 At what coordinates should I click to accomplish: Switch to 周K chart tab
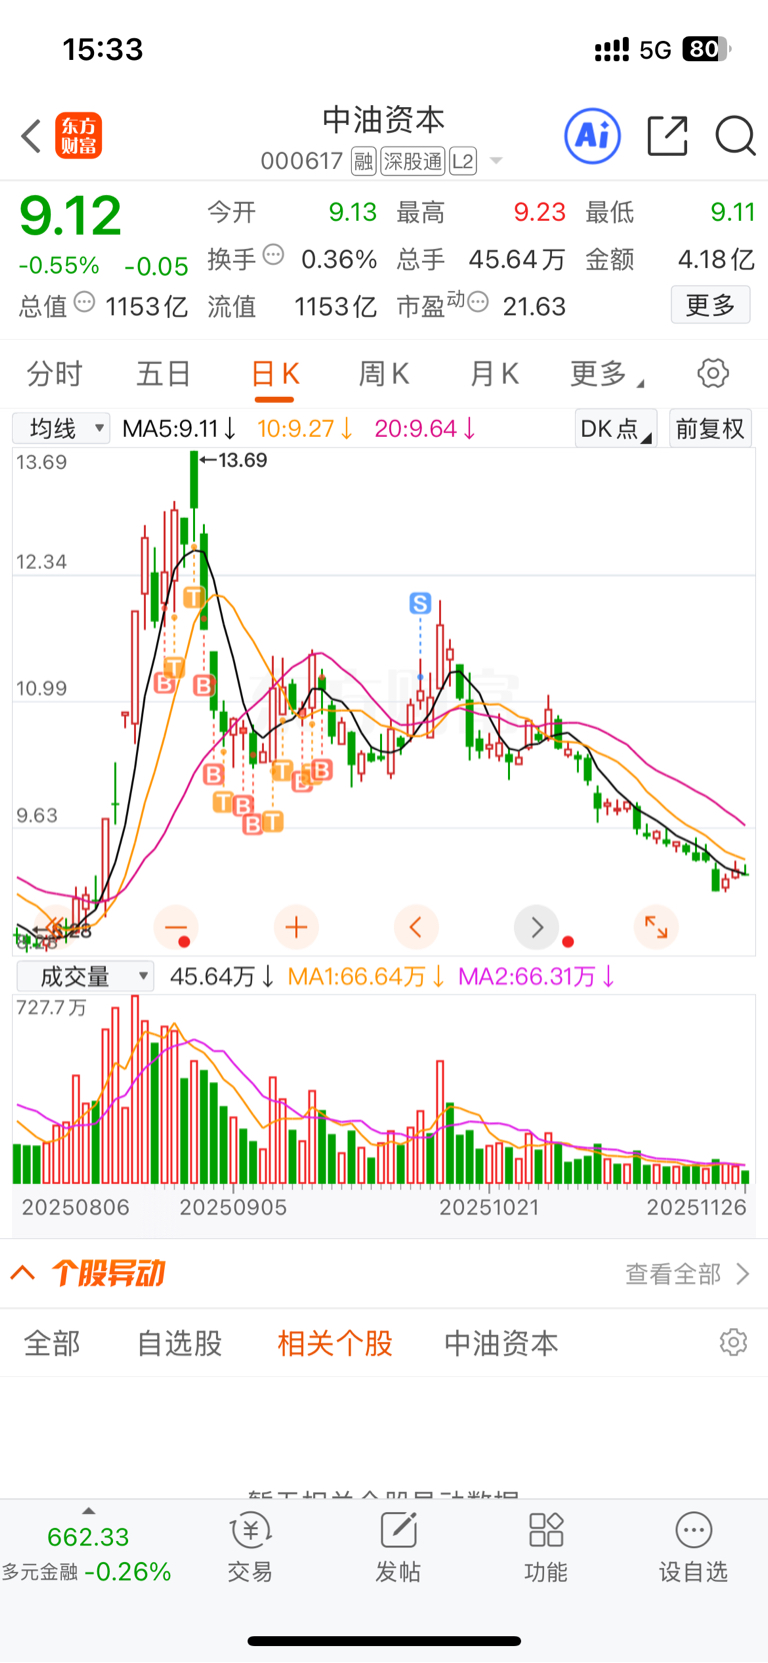pos(384,374)
